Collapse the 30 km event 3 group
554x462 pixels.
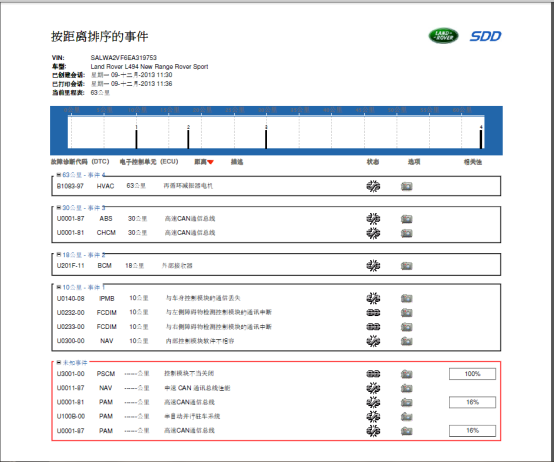59,208
